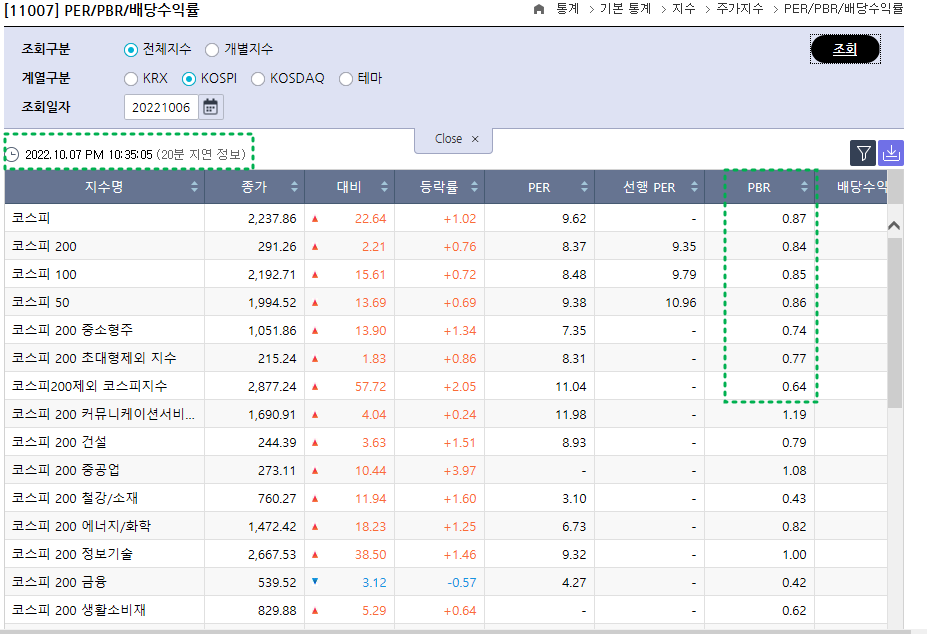Click 지수 in the breadcrumb
Image resolution: width=927 pixels, height=634 pixels.
[683, 9]
